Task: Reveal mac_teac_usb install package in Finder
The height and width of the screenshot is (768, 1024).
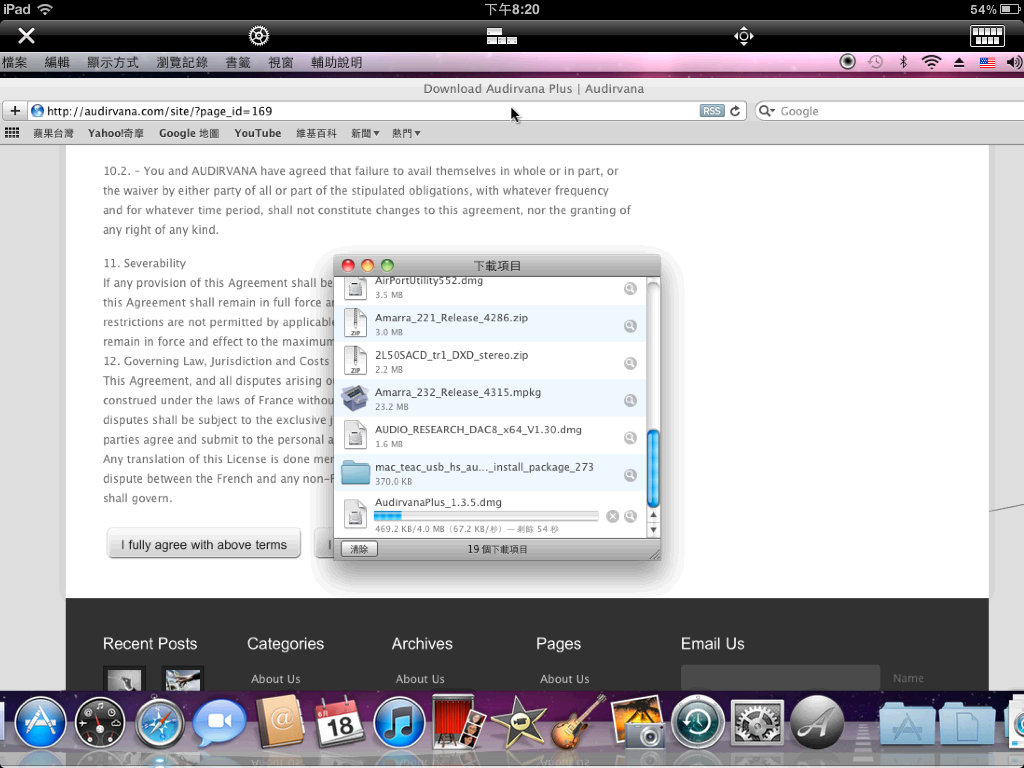Action: (630, 475)
